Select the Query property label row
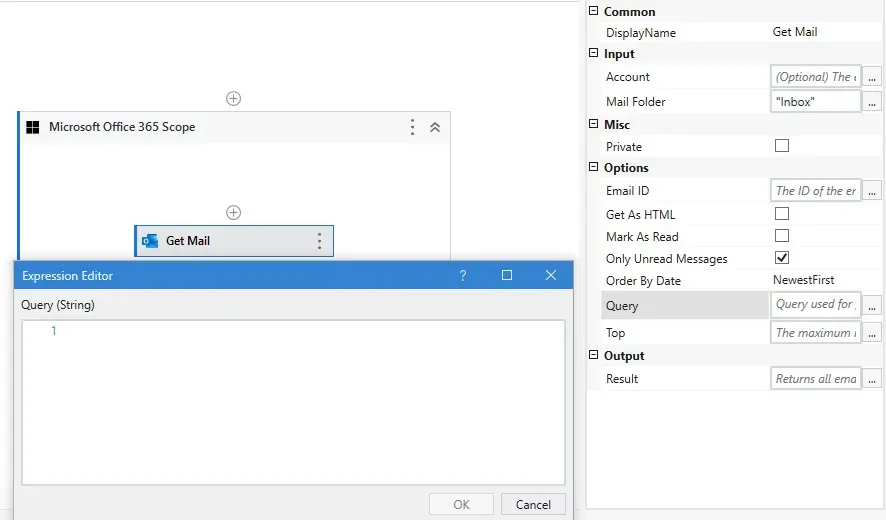The width and height of the screenshot is (886, 520). (x=684, y=305)
